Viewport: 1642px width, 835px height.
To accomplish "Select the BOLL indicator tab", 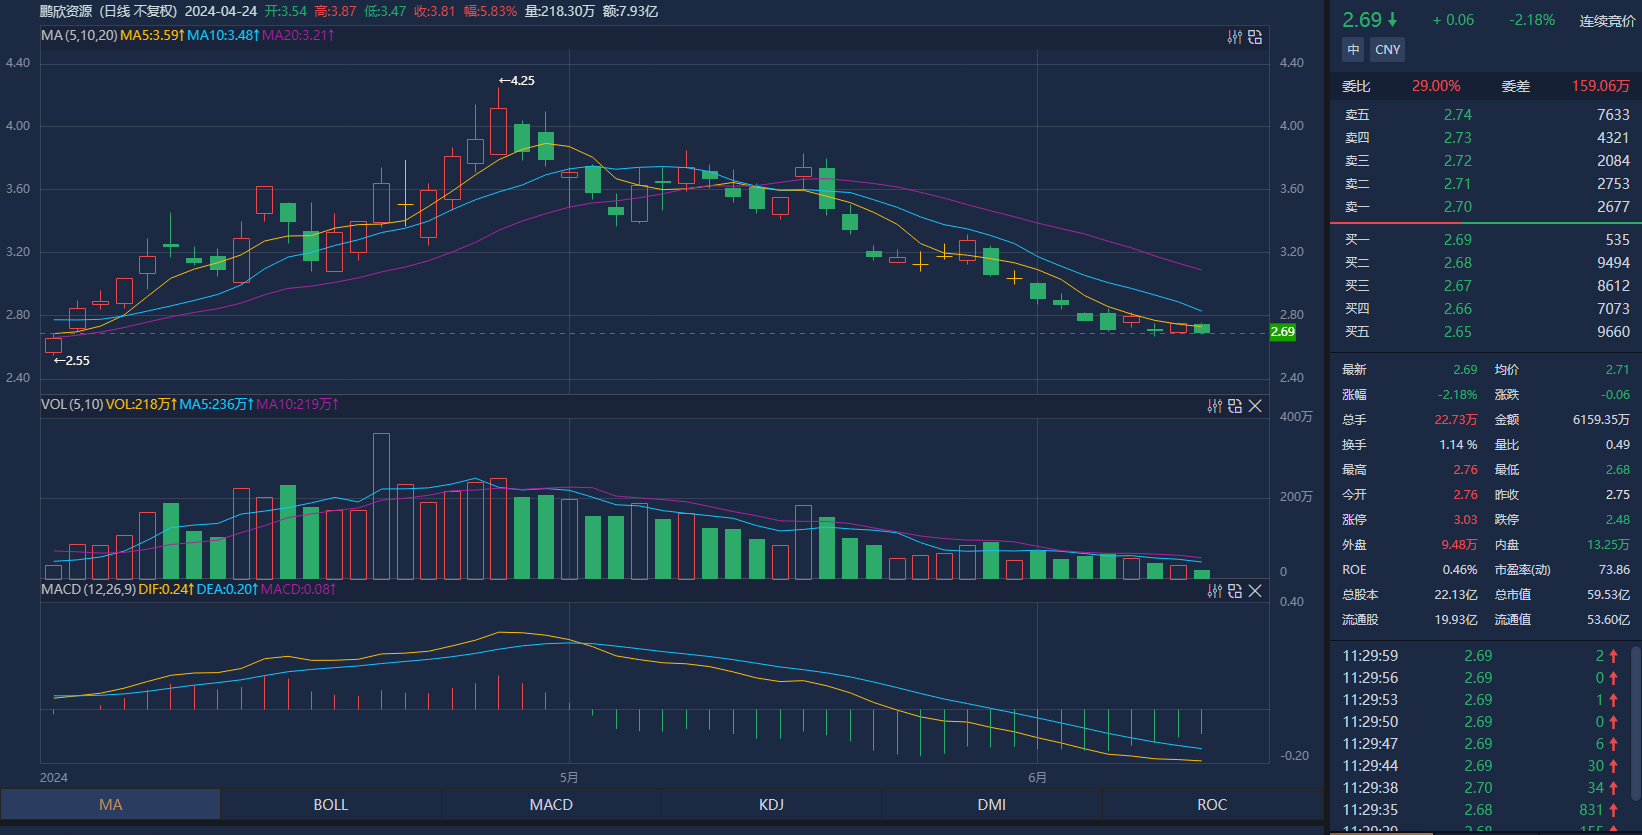I will [331, 805].
